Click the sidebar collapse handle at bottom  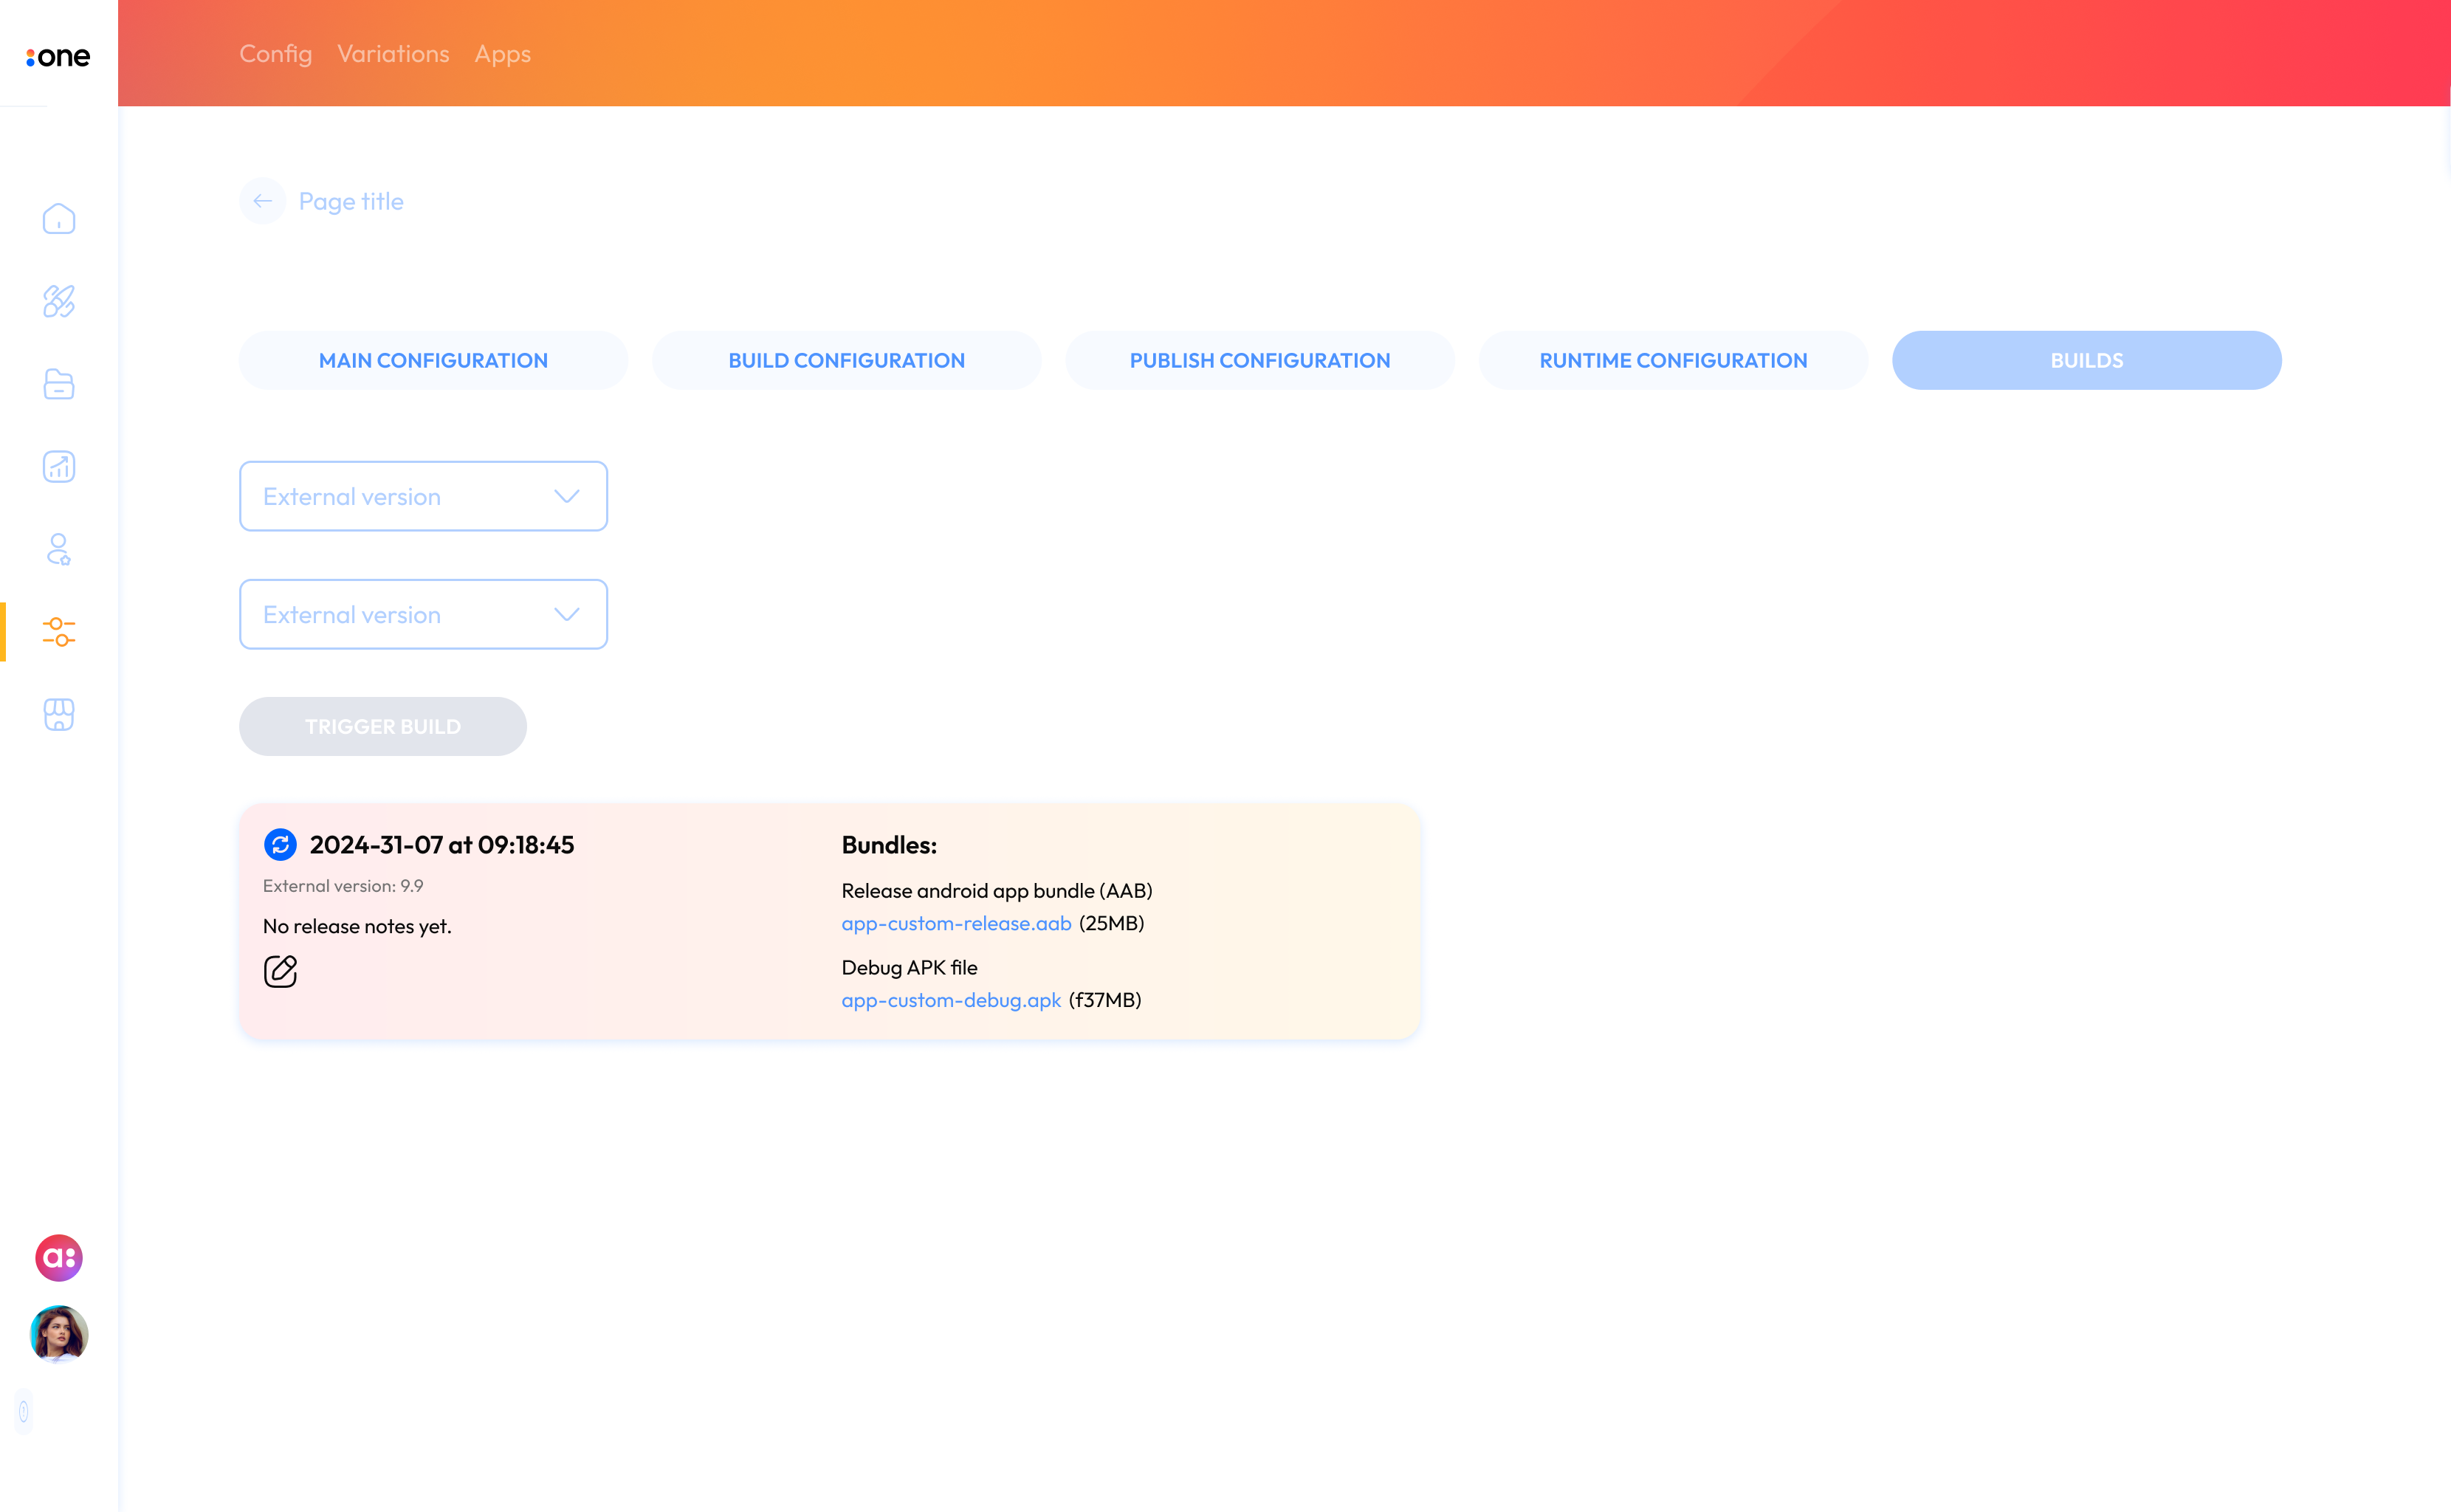point(23,1412)
